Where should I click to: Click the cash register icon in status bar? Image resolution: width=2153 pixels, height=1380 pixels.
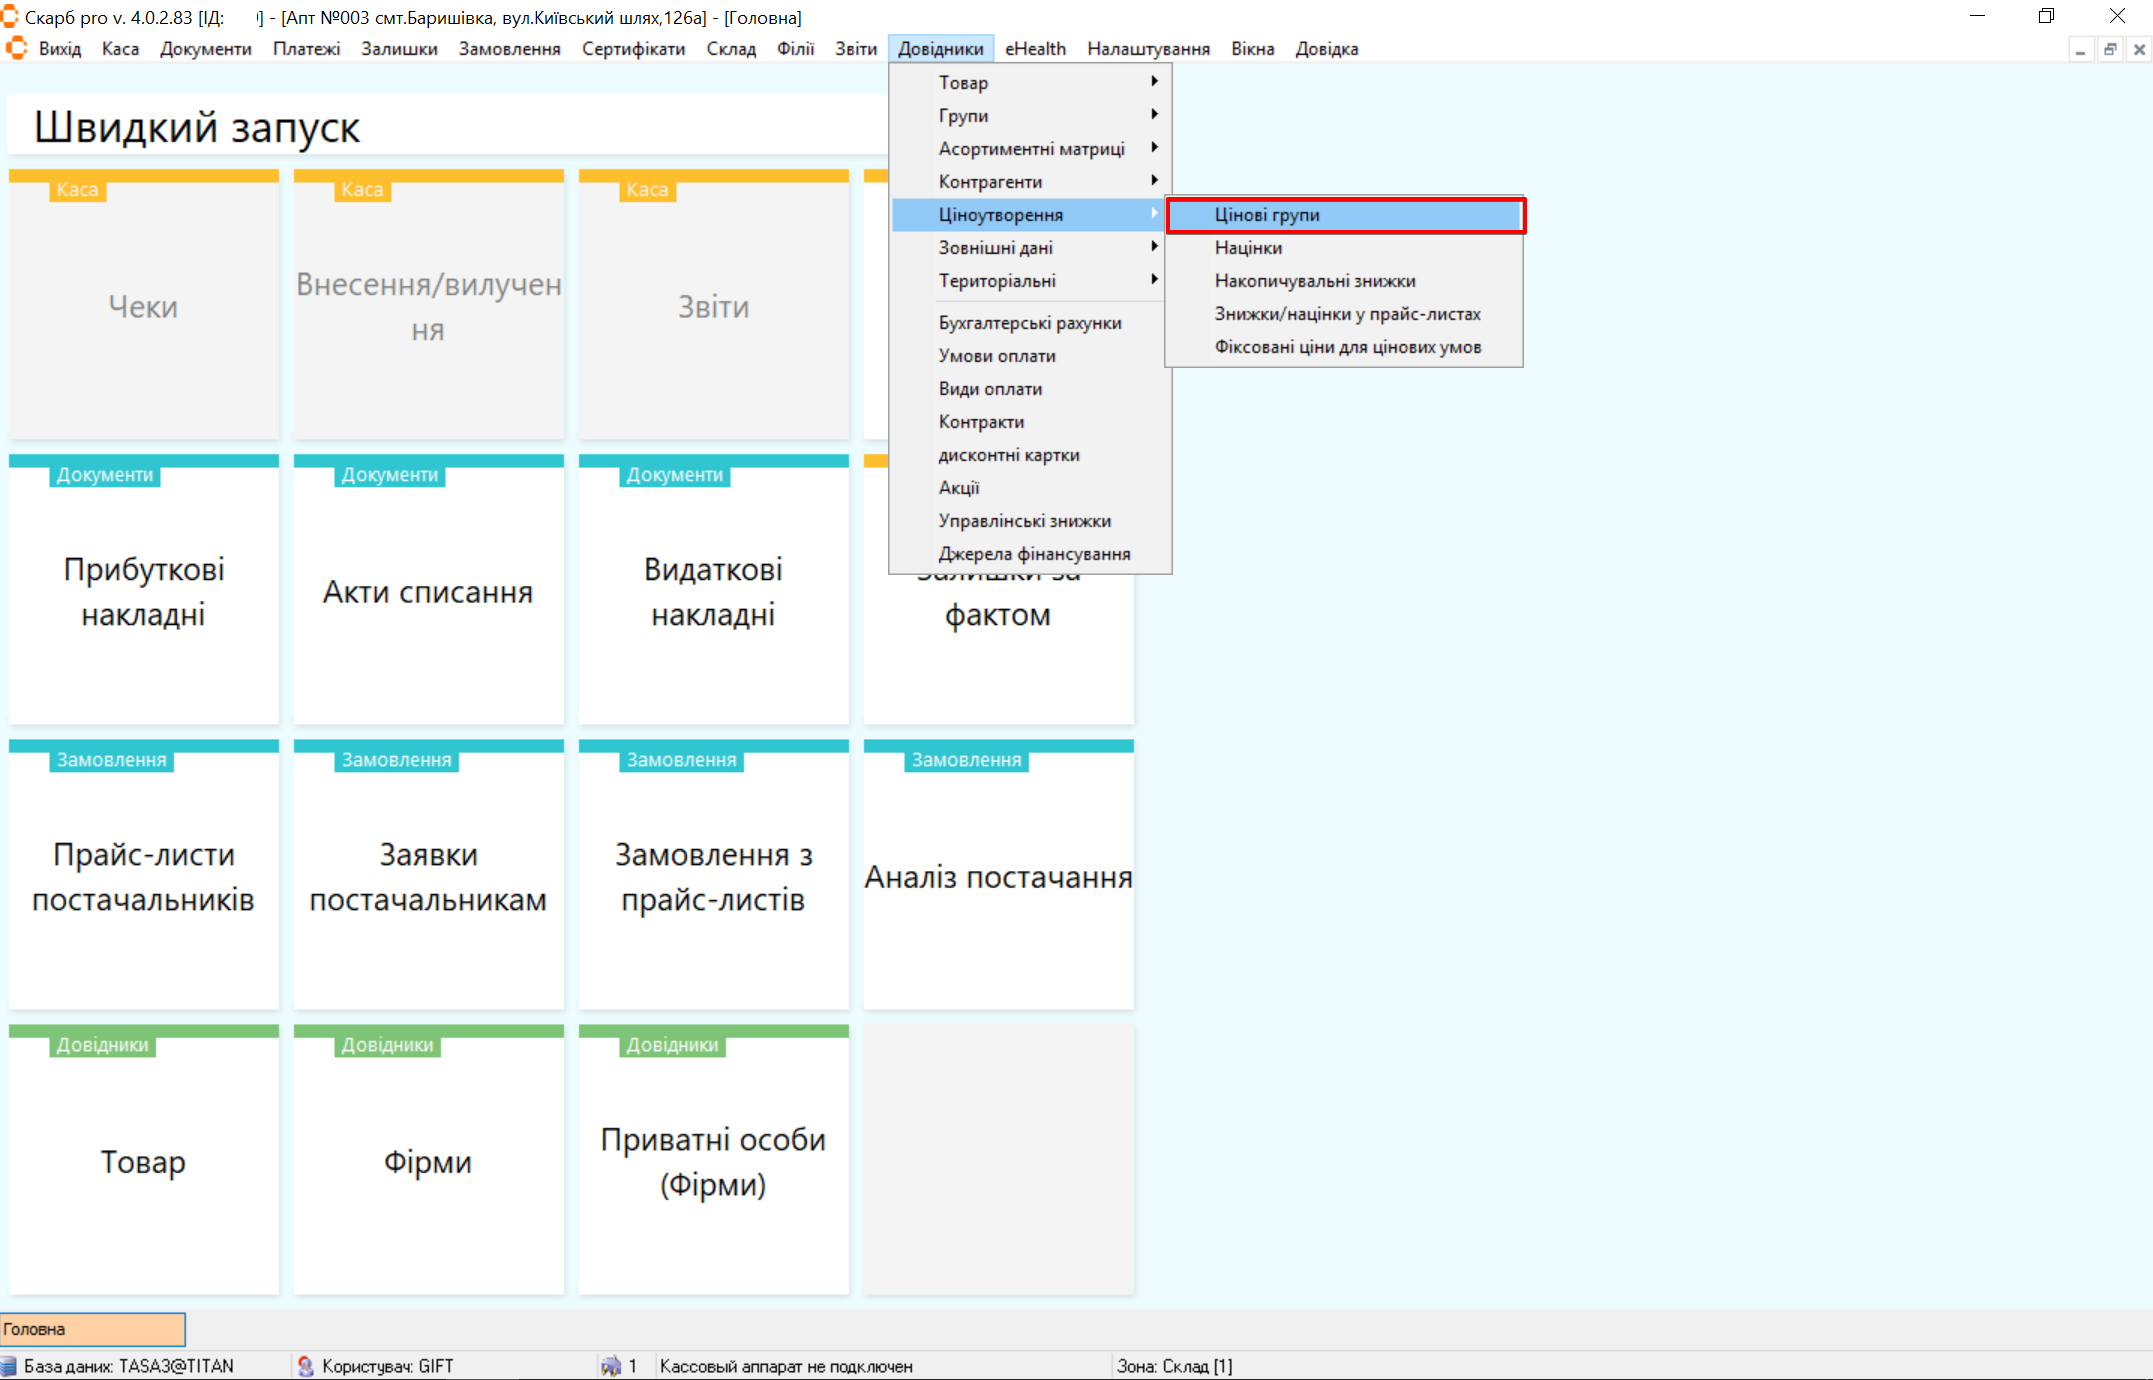click(x=610, y=1366)
